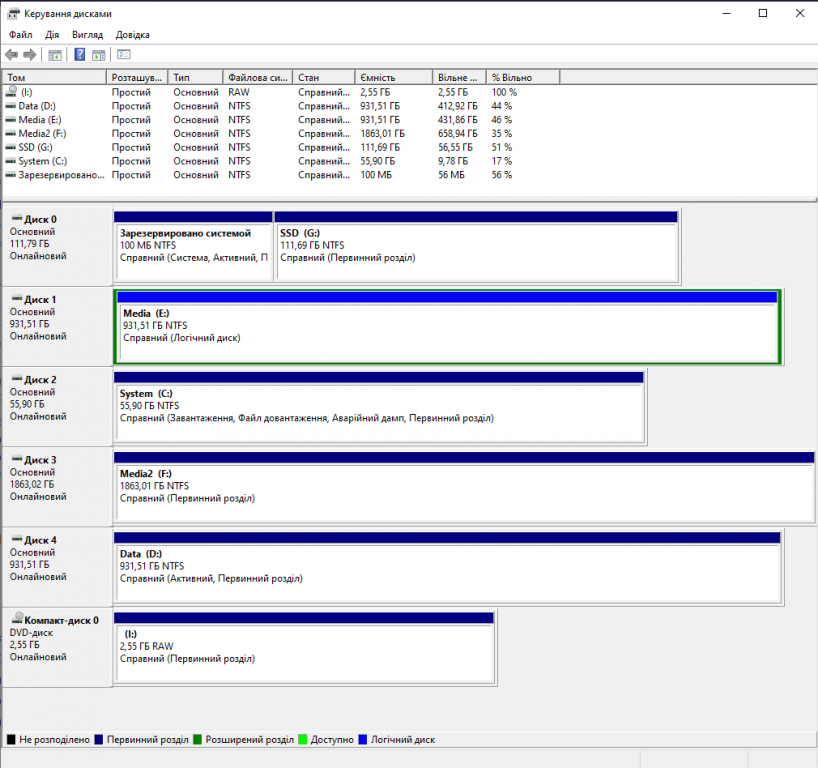
Task: Sort by the Ємність column header
Action: coord(394,77)
